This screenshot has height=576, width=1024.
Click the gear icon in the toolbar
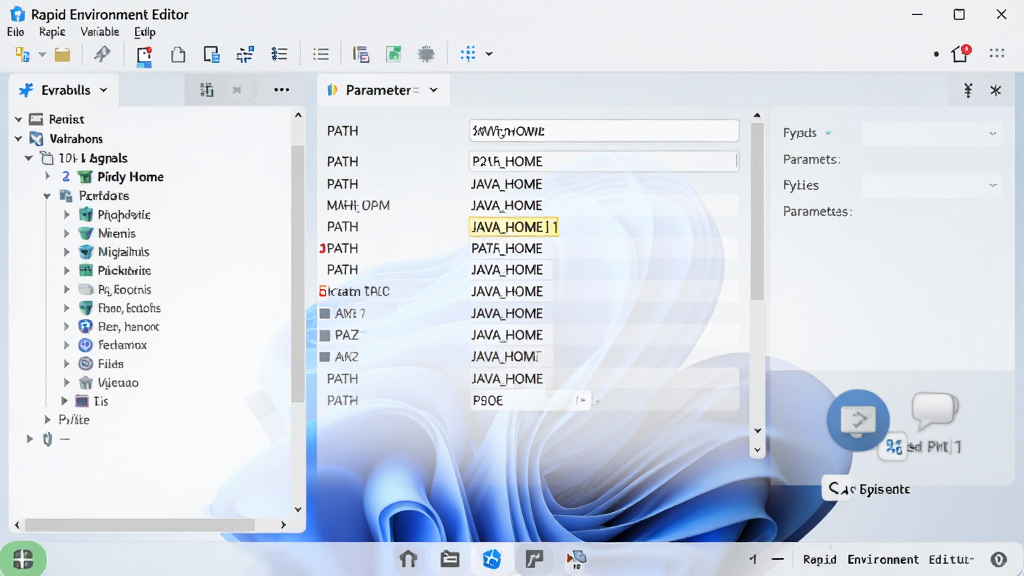426,54
